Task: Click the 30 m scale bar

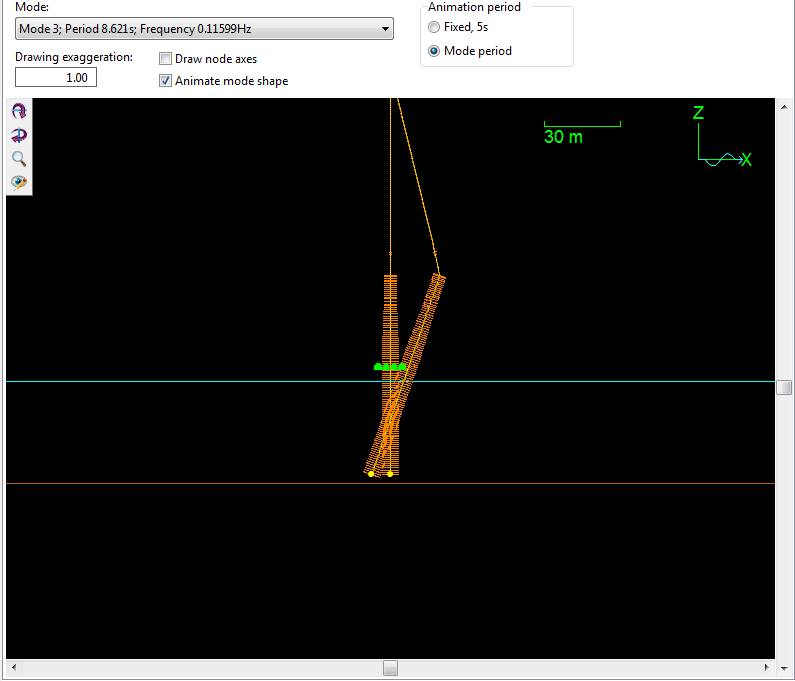Action: tap(582, 125)
